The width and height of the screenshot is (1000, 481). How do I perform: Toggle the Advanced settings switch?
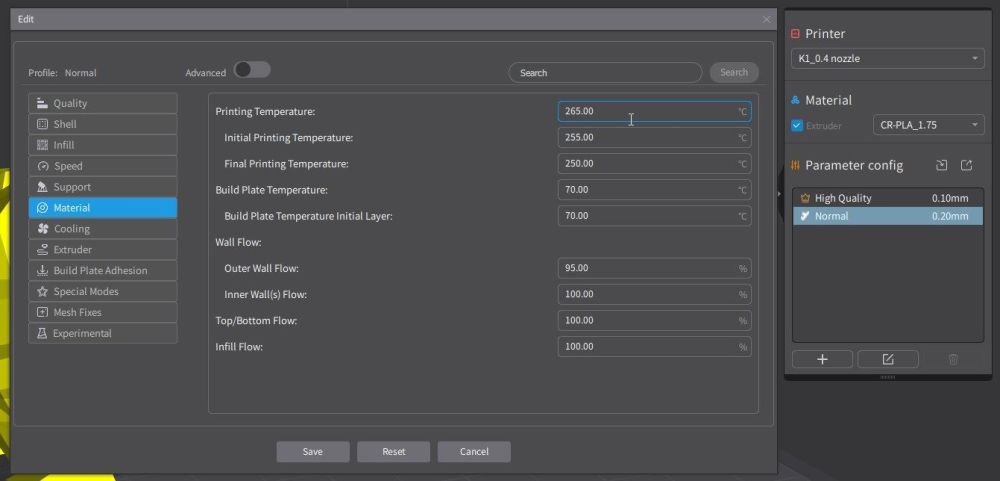tap(252, 70)
